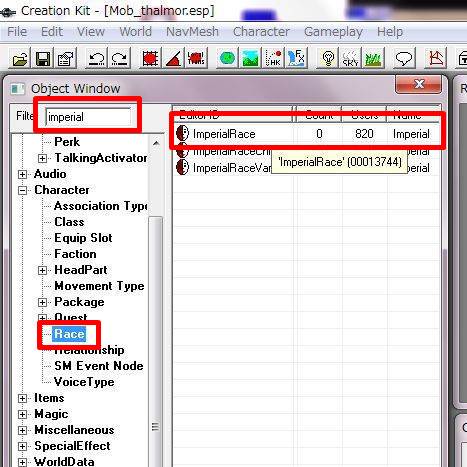This screenshot has height=467, width=467.
Task: Toggle the Snap to Grid icon
Action: (x=150, y=59)
